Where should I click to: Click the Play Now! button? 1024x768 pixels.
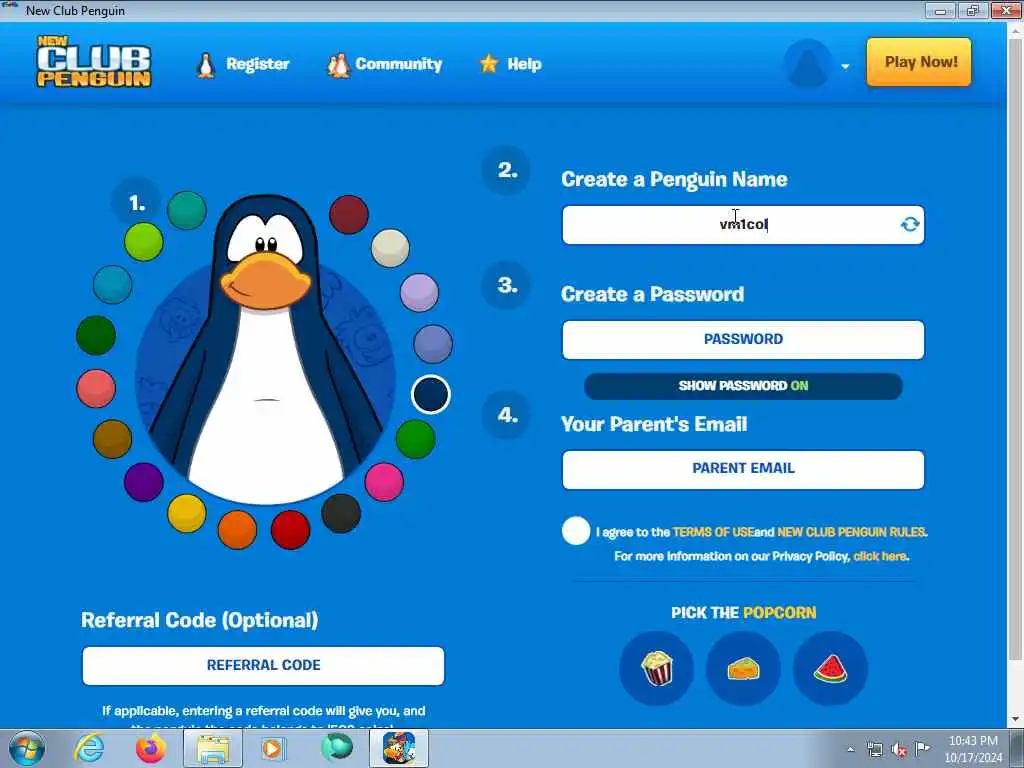pos(919,62)
